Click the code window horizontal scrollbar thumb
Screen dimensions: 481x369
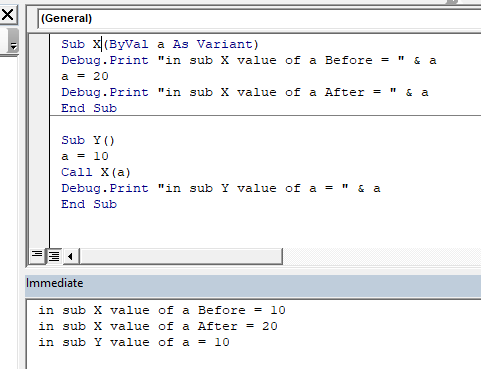coord(181,256)
